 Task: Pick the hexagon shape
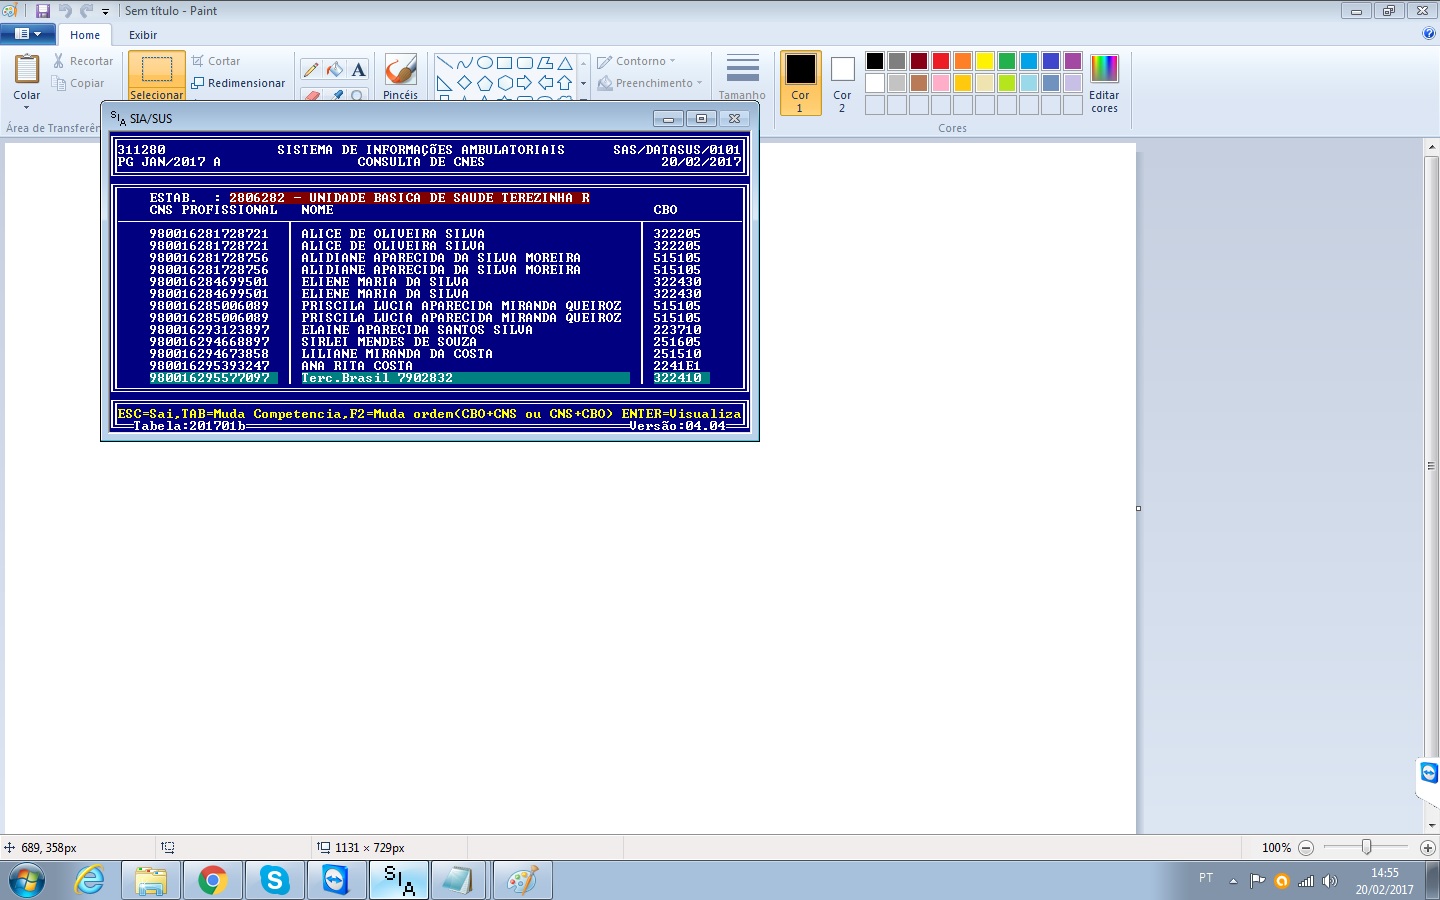(x=504, y=83)
